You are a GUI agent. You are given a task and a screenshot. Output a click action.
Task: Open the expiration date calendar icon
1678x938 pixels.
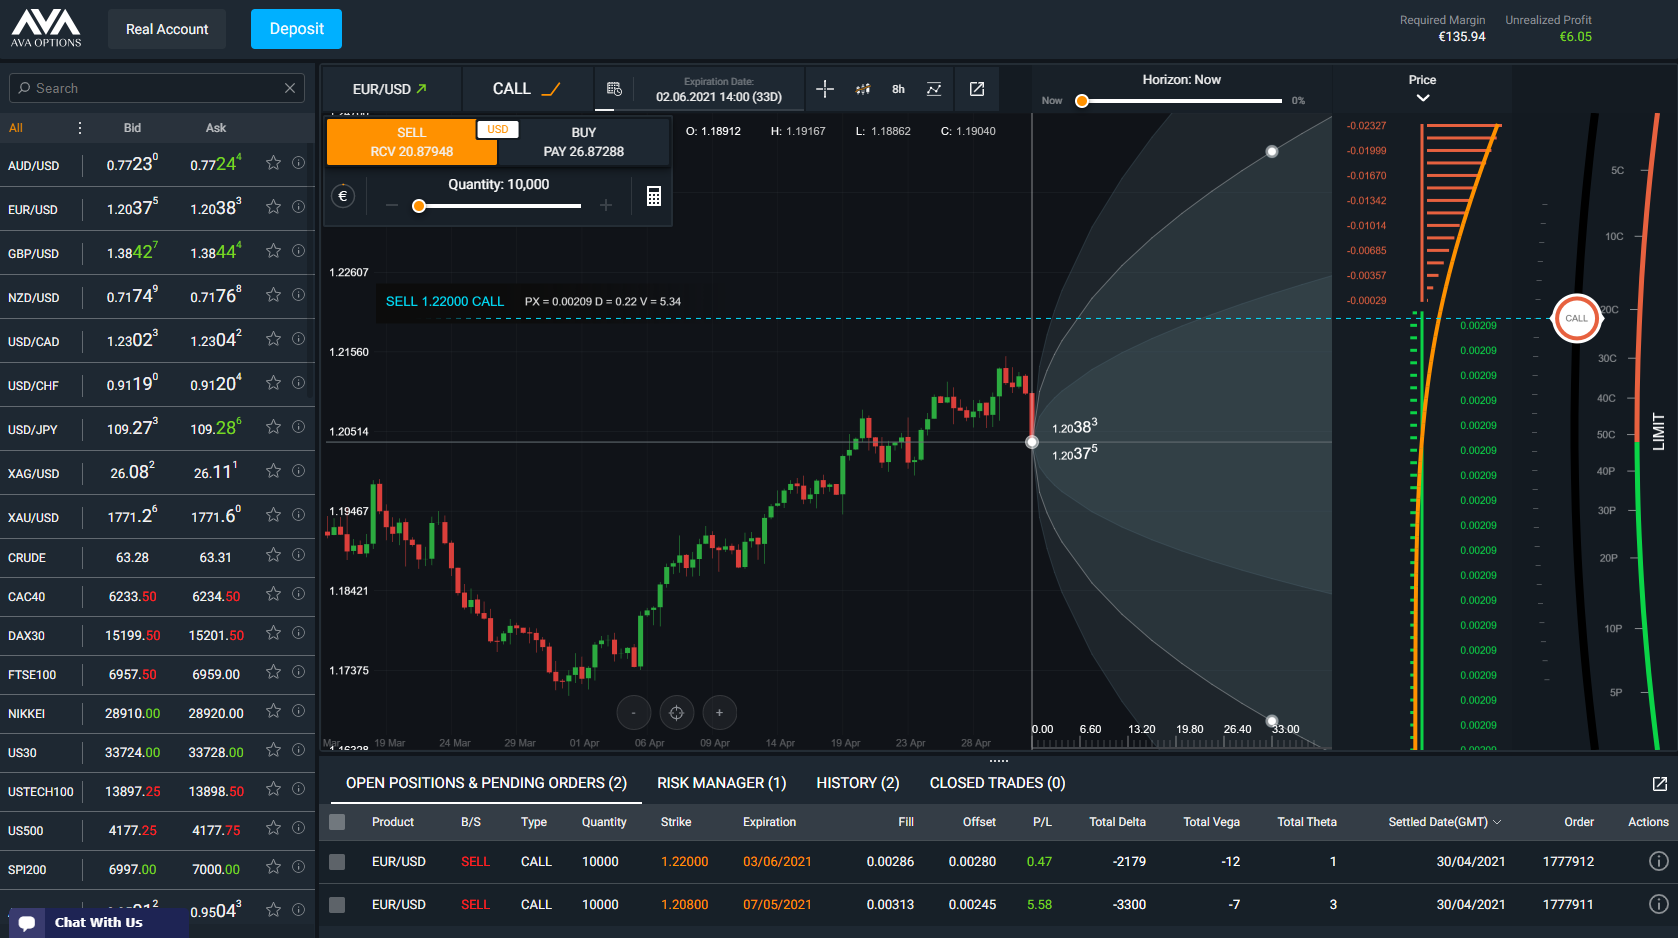click(x=614, y=89)
